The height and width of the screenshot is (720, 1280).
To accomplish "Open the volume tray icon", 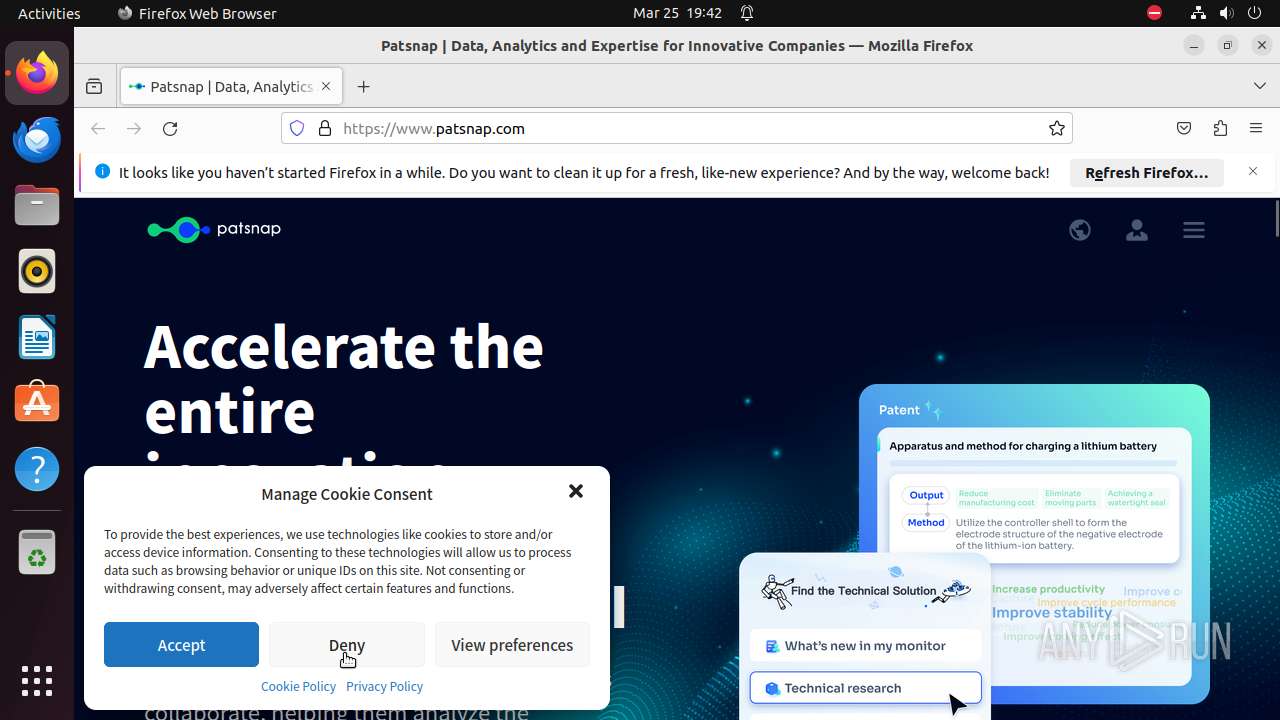I will pos(1227,13).
